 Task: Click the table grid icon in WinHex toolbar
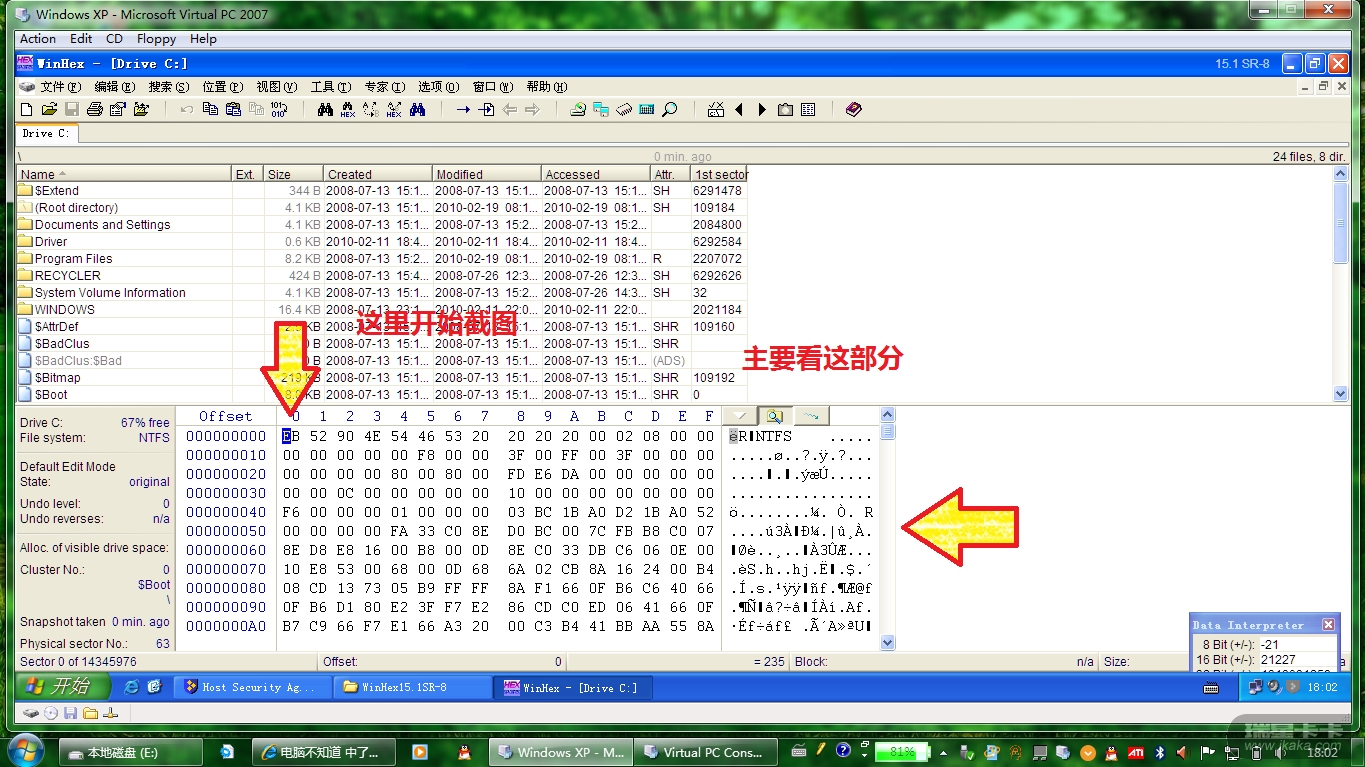[808, 109]
